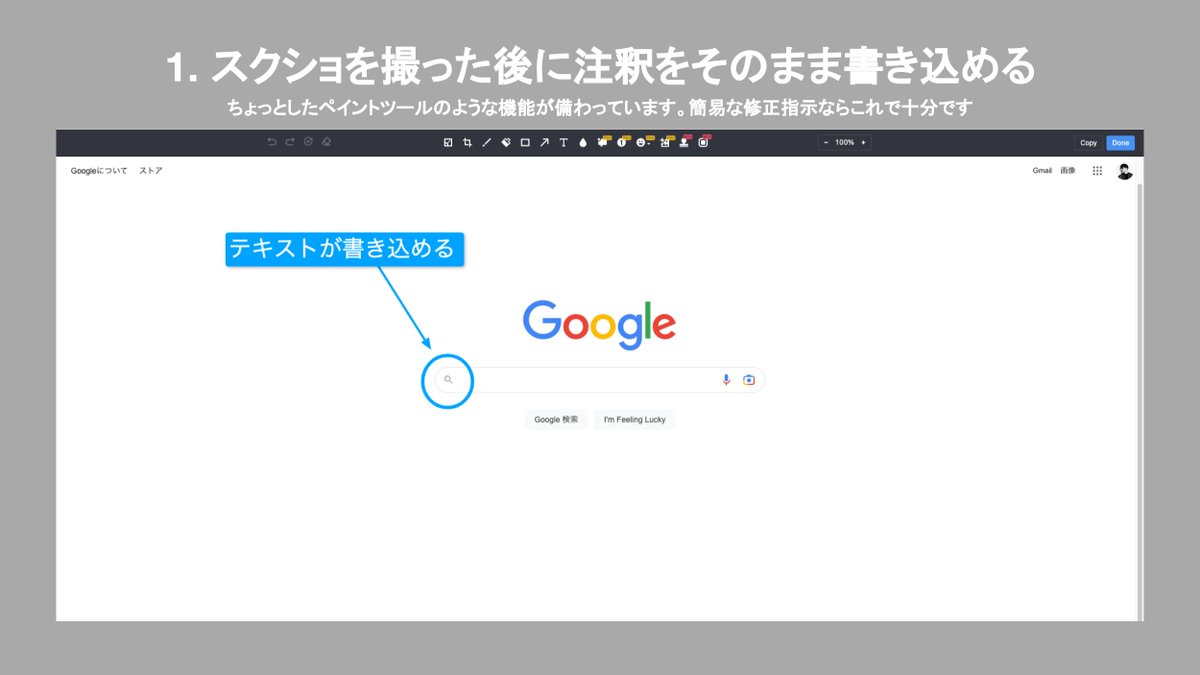Select the arrow drawing tool
1200x675 pixels.
tap(544, 142)
